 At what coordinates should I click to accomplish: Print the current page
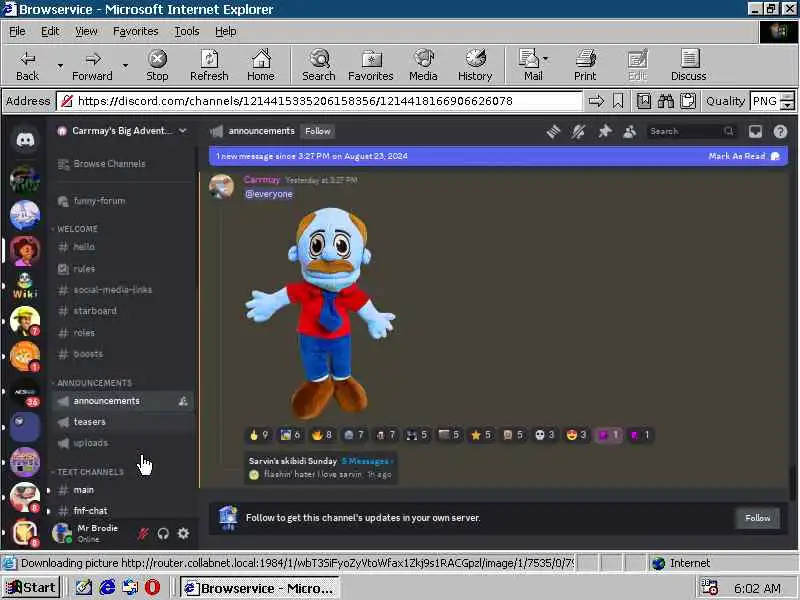click(585, 65)
